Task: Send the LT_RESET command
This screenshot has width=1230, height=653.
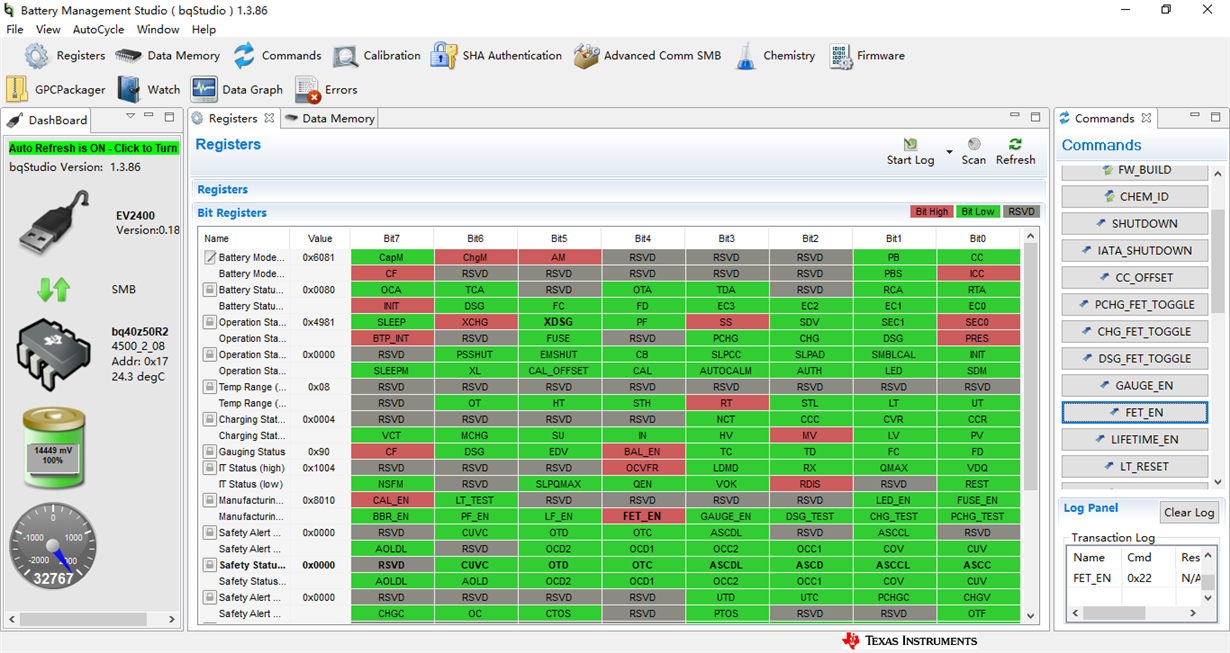Action: point(1136,466)
